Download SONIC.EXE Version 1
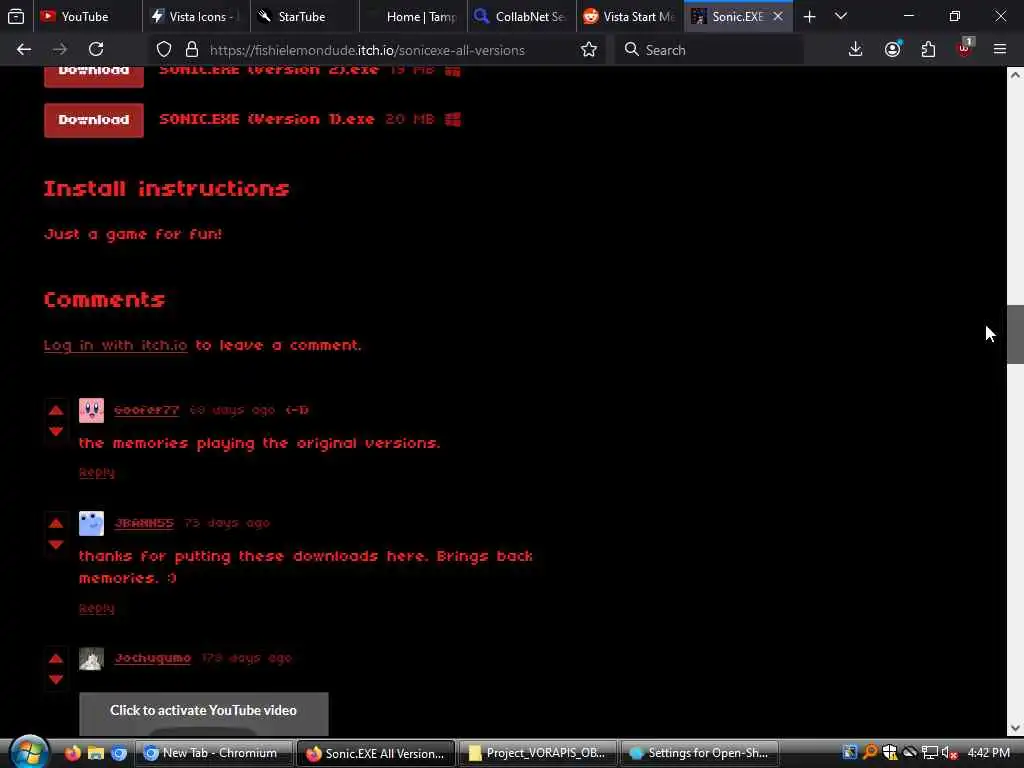 click(x=94, y=120)
